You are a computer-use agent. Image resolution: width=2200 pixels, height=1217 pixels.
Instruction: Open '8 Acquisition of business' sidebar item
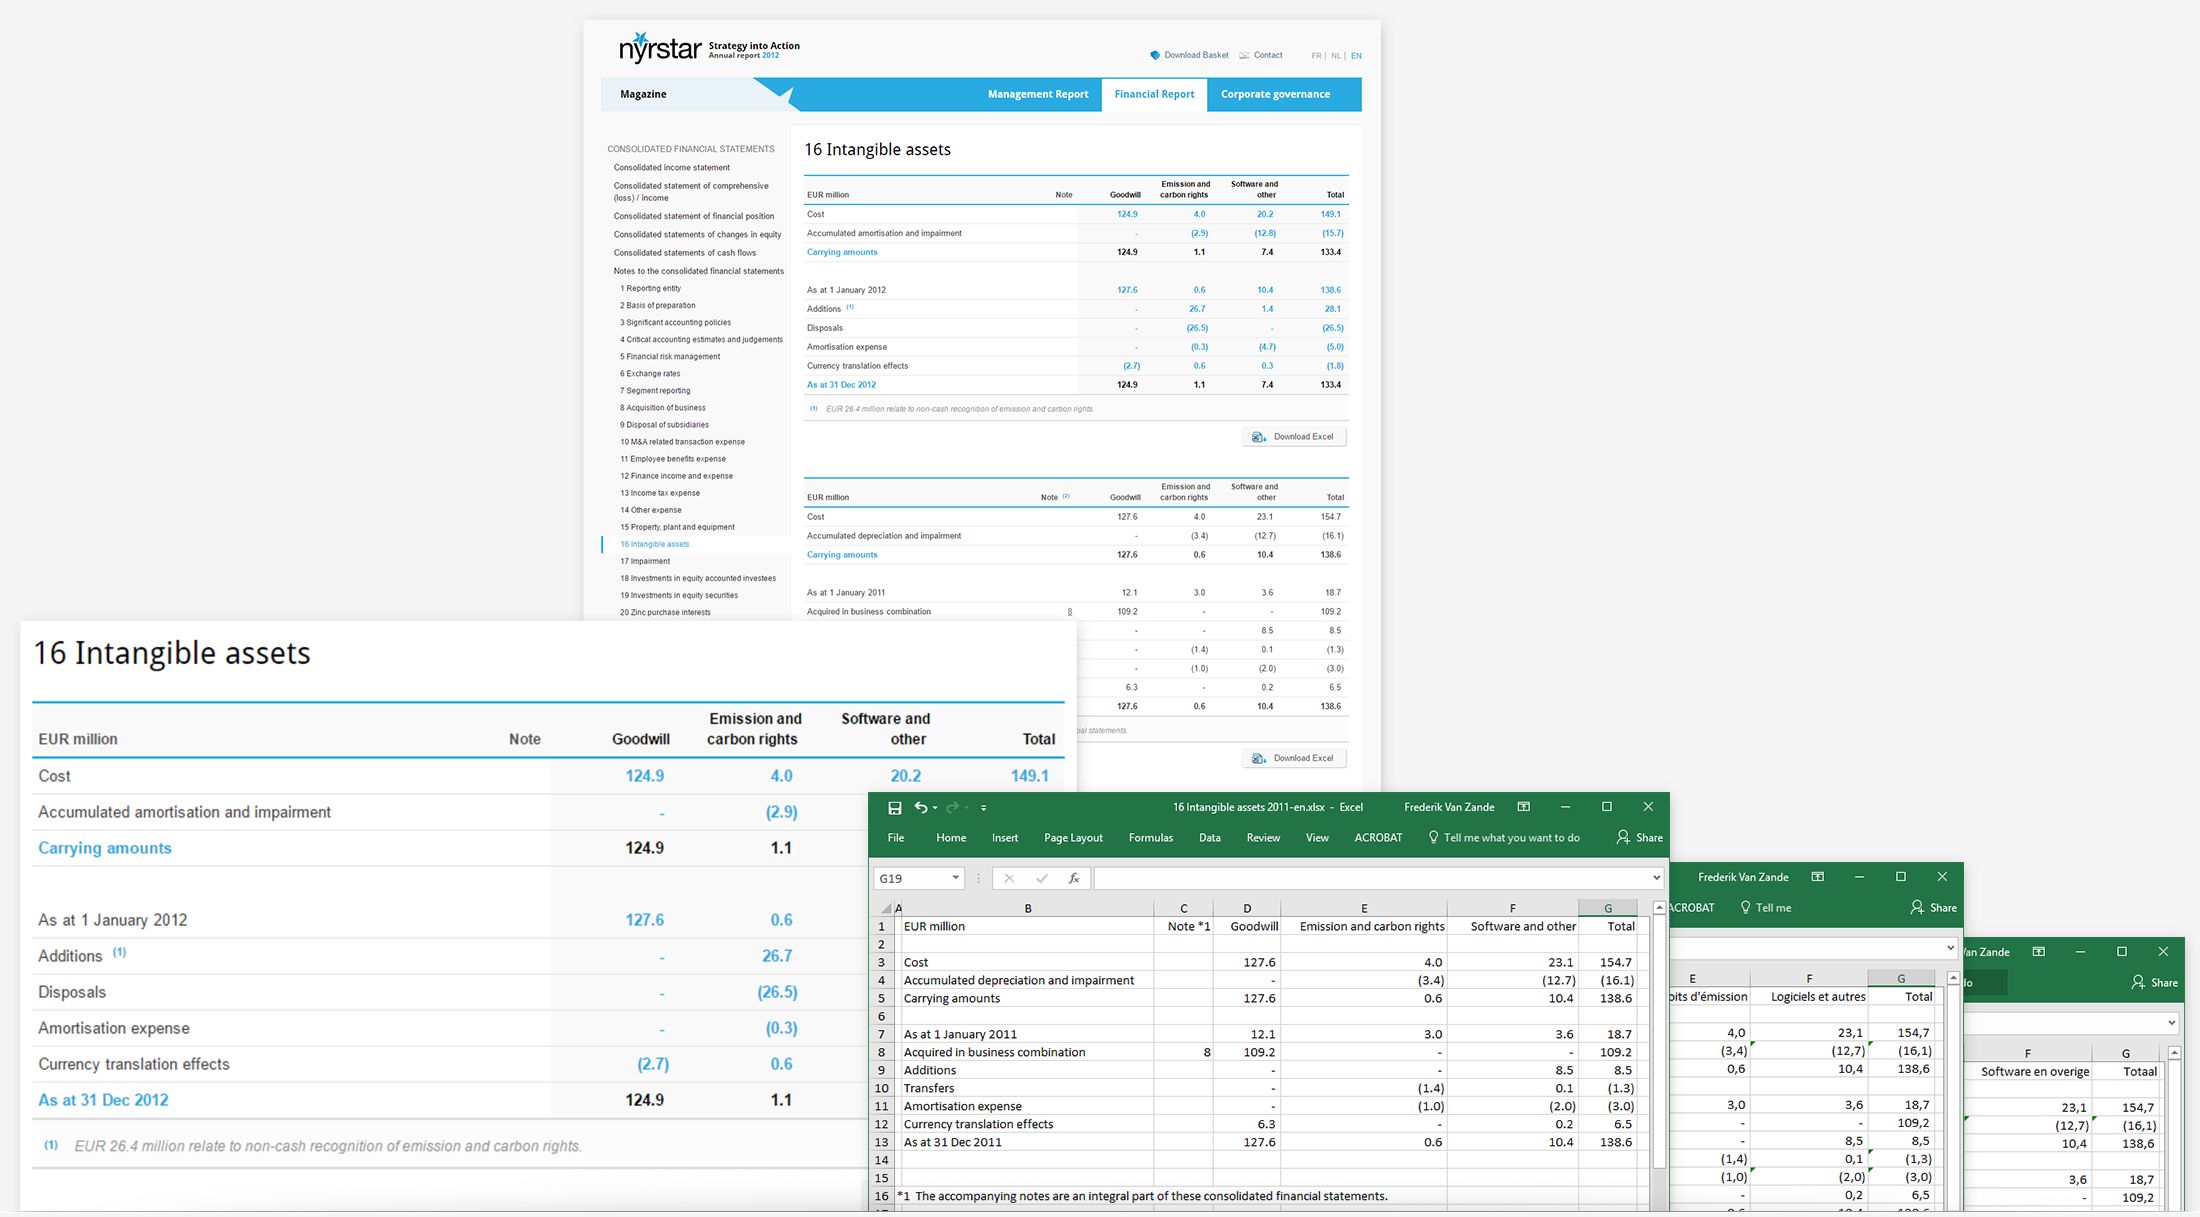tap(662, 408)
